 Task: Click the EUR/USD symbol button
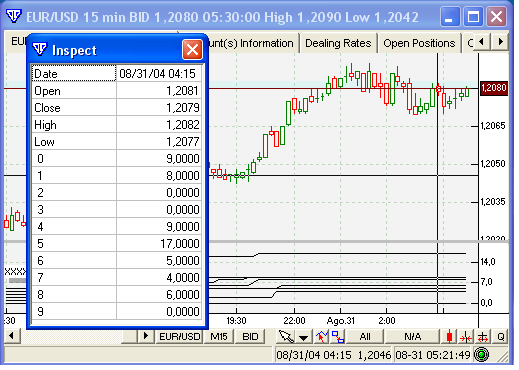180,337
